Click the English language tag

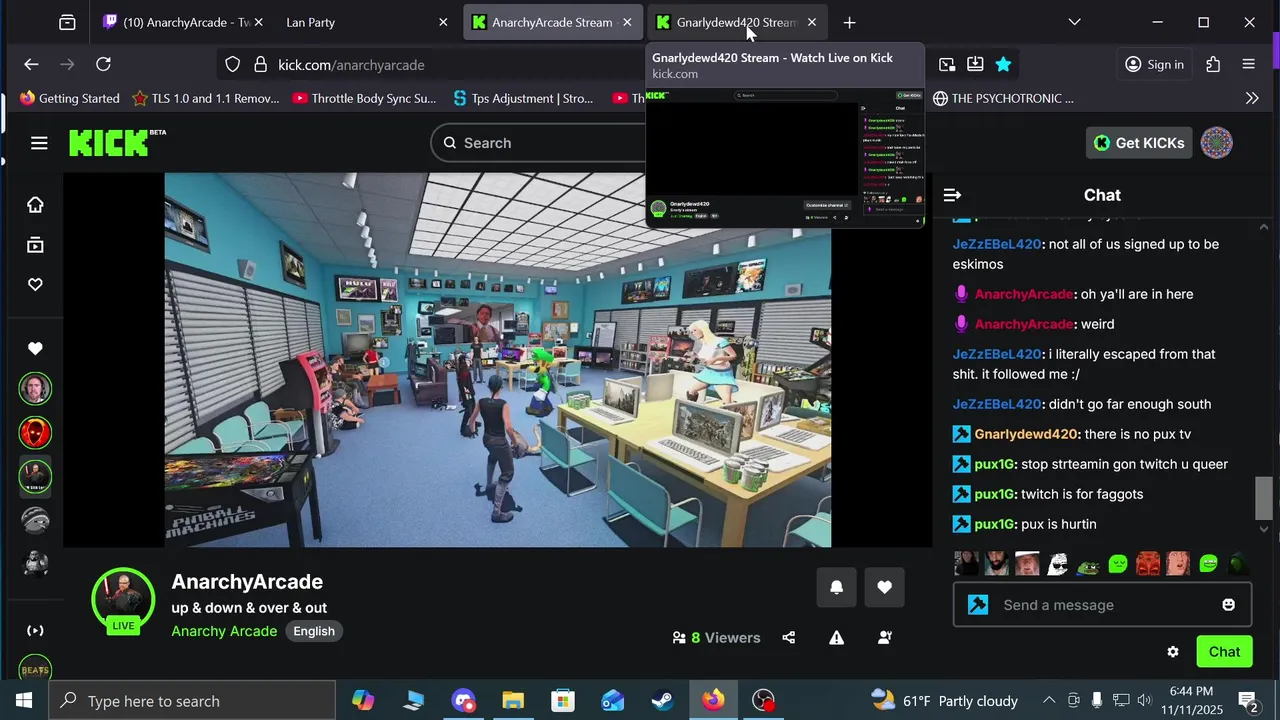(x=314, y=631)
